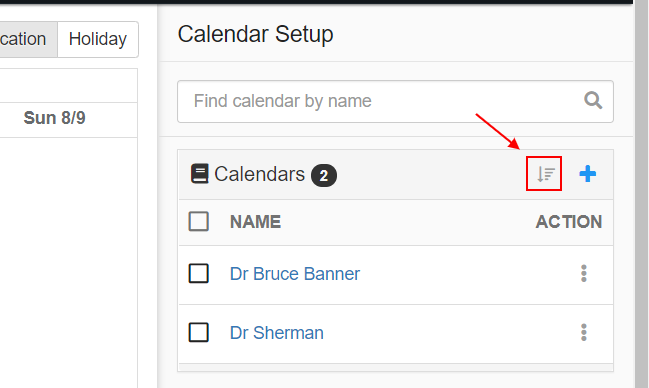Click the calendar count badge showing 2
Viewport: 649px width, 388px height.
[324, 176]
